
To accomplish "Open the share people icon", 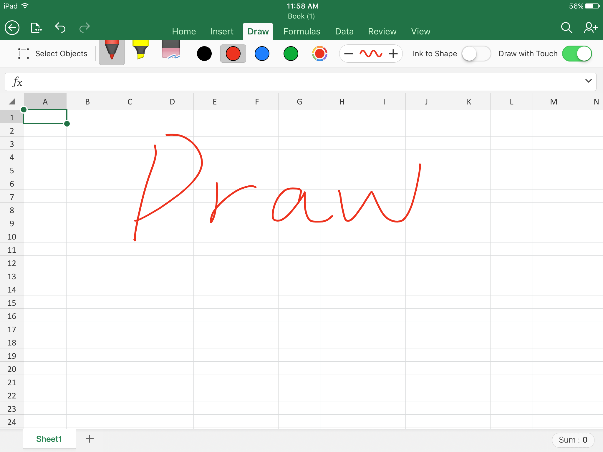I will (x=589, y=28).
